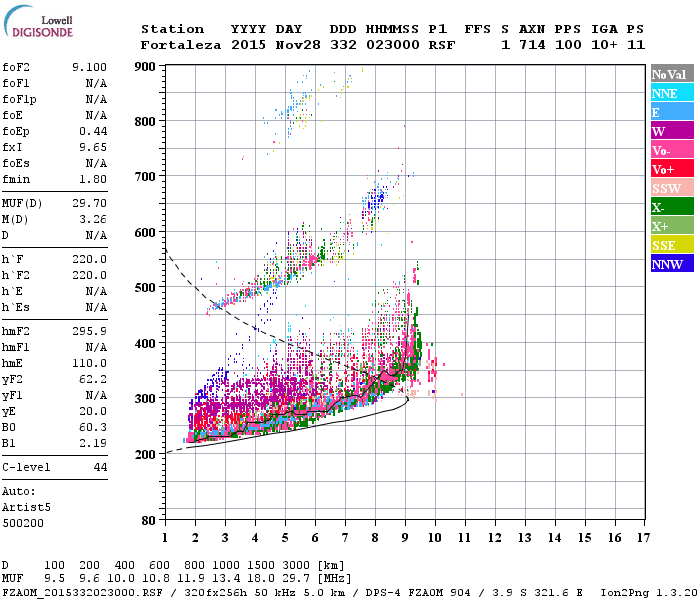Select the year 2015 in header
The image size is (700, 600).
pyautogui.click(x=248, y=45)
